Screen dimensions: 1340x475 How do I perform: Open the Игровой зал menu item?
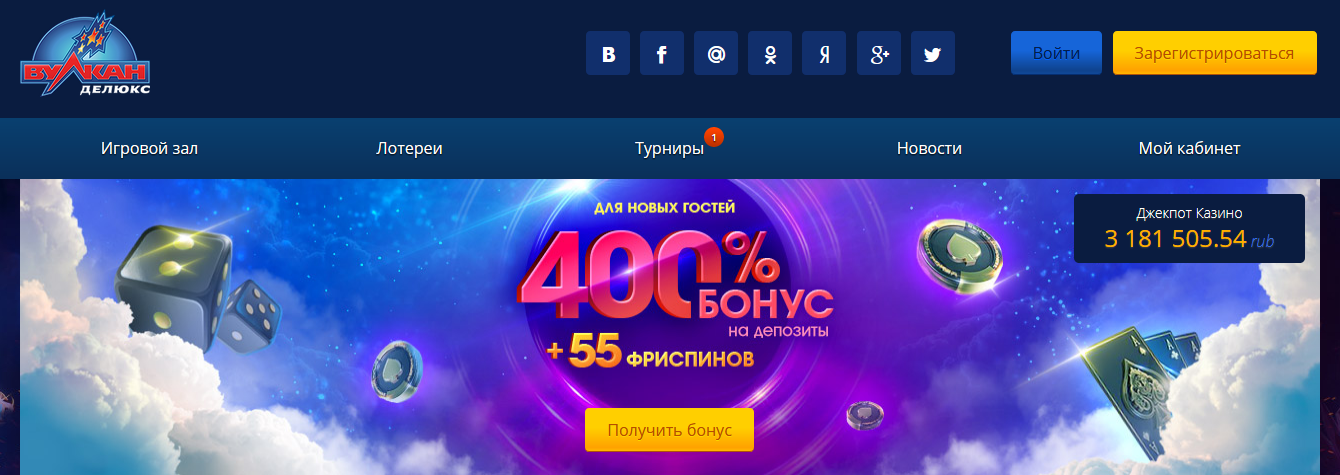click(x=150, y=148)
